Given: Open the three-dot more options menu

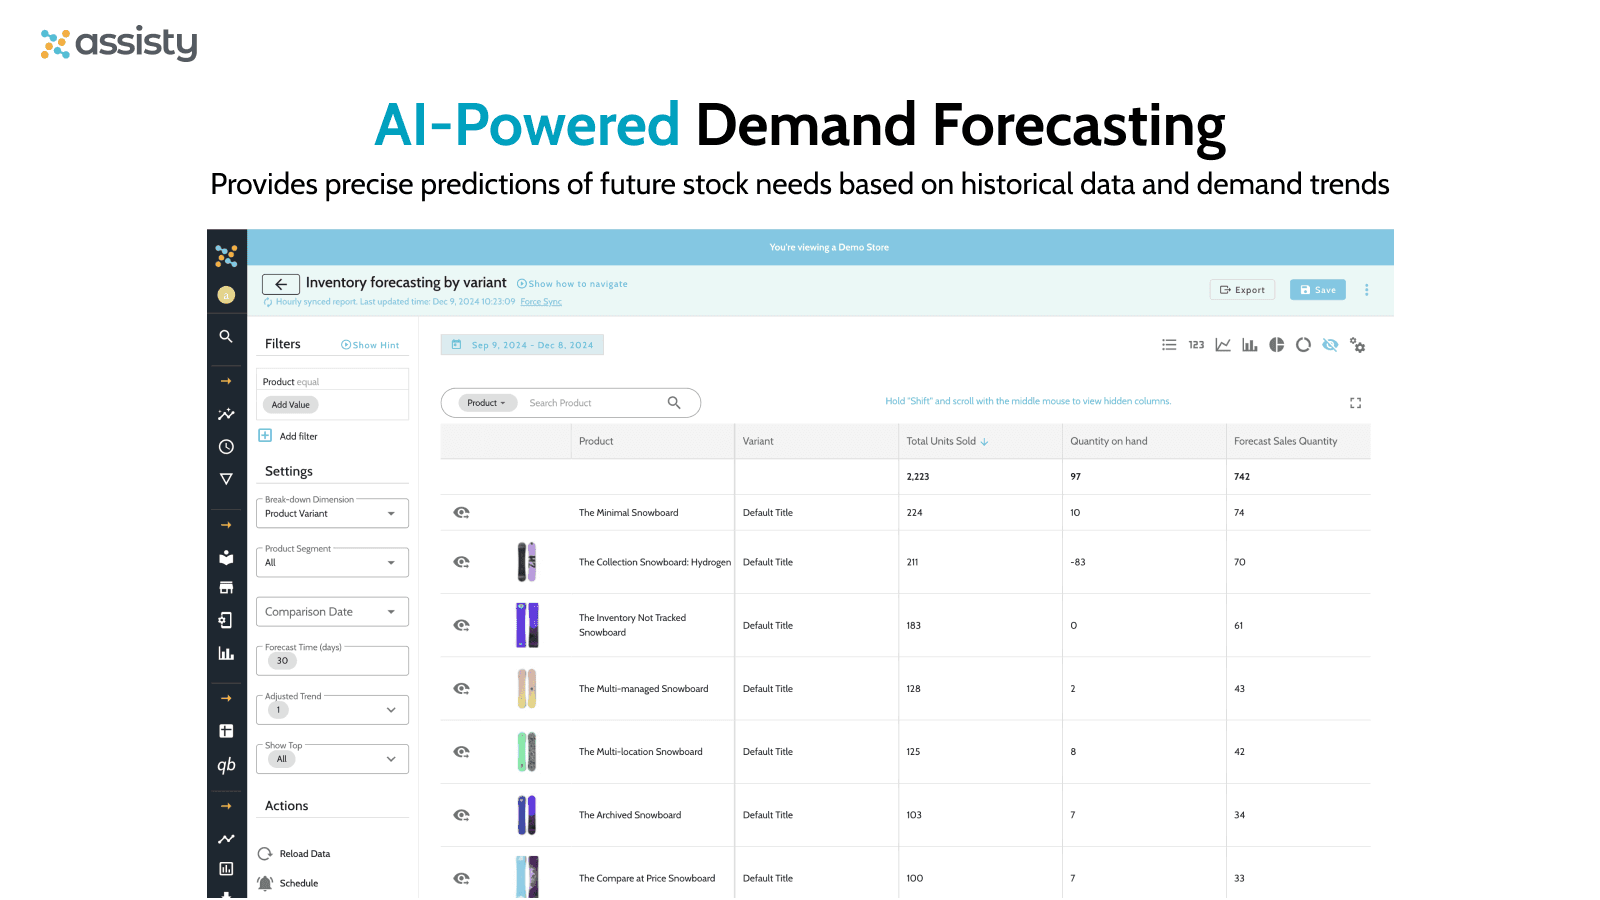Looking at the screenshot, I should coord(1366,290).
